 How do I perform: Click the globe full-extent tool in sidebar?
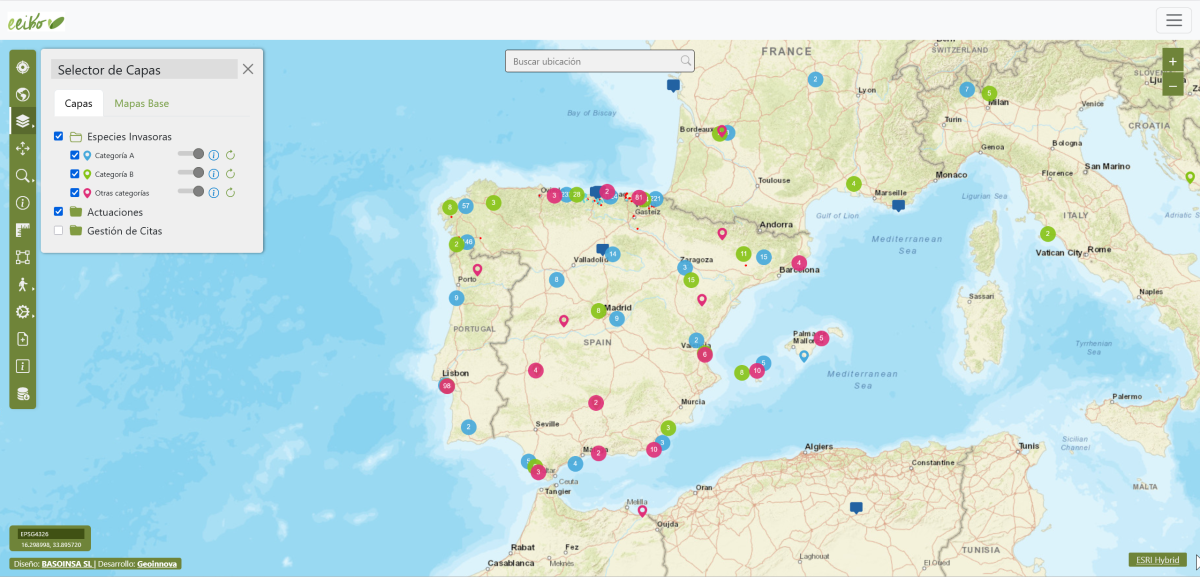(x=22, y=95)
